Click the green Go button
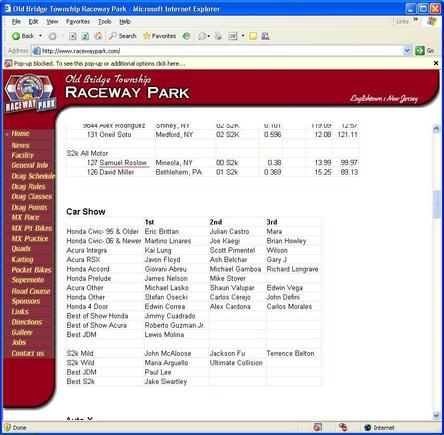Image resolution: width=444 pixels, height=435 pixels. pyautogui.click(x=425, y=51)
